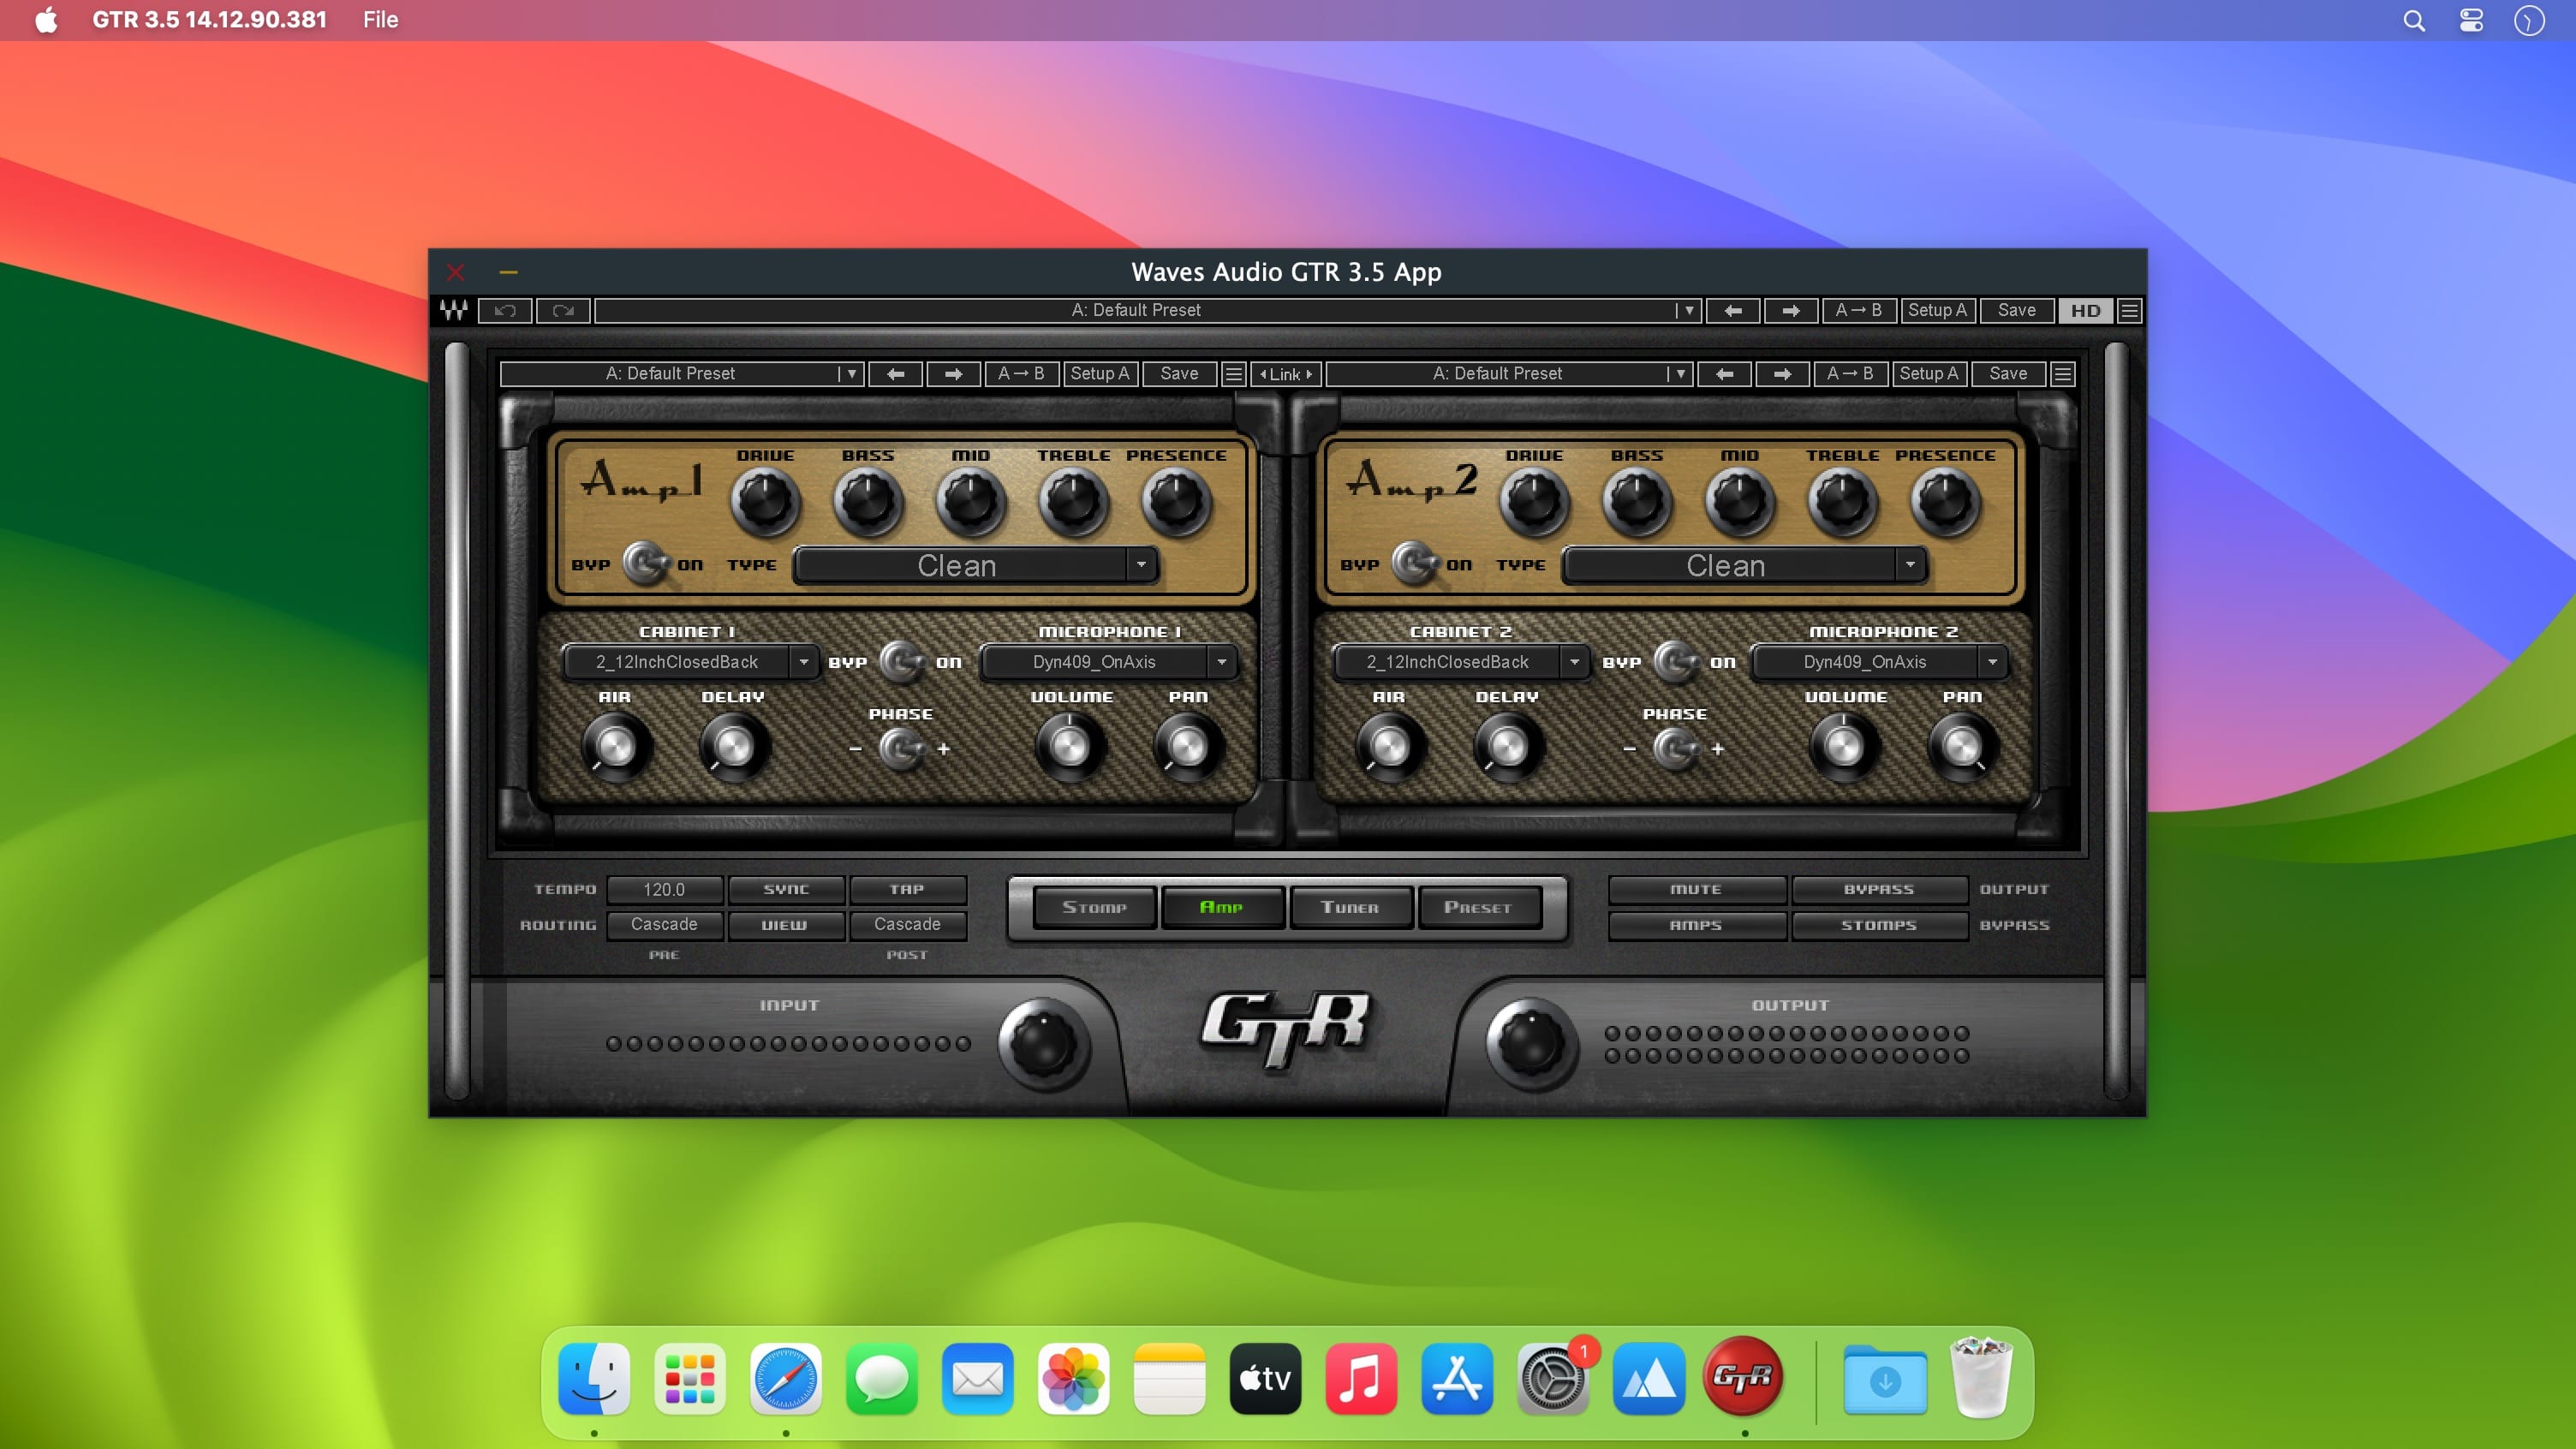
Task: Load next preset with top right arrow
Action: tap(1791, 310)
